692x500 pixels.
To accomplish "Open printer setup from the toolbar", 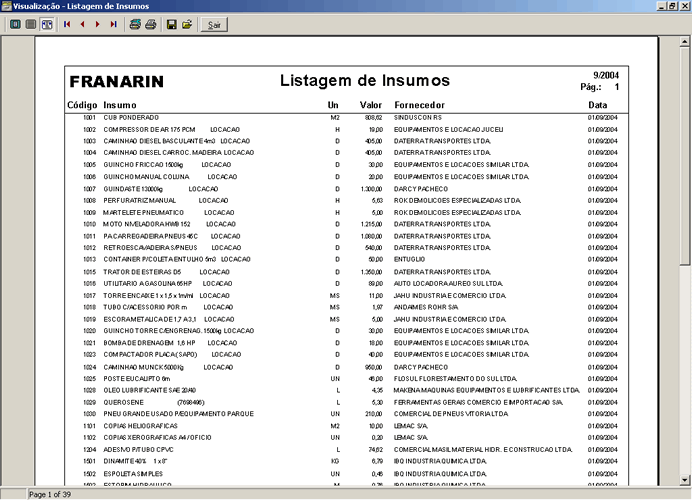I will pos(135,24).
